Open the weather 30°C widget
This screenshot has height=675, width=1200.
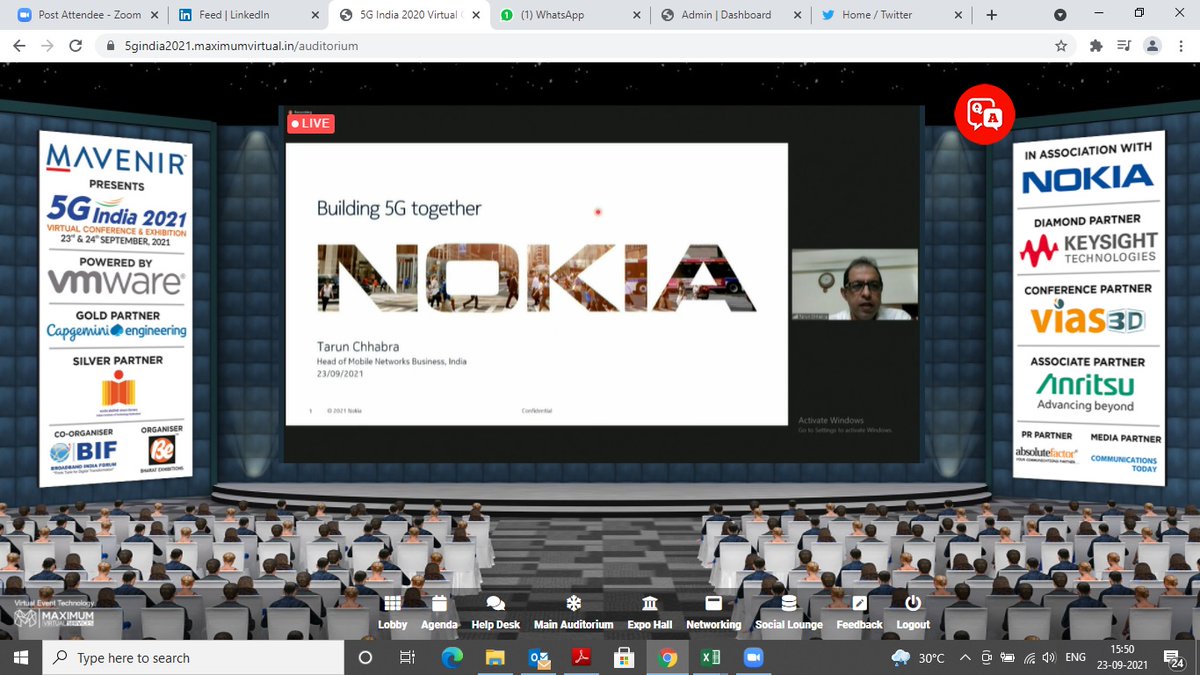917,657
